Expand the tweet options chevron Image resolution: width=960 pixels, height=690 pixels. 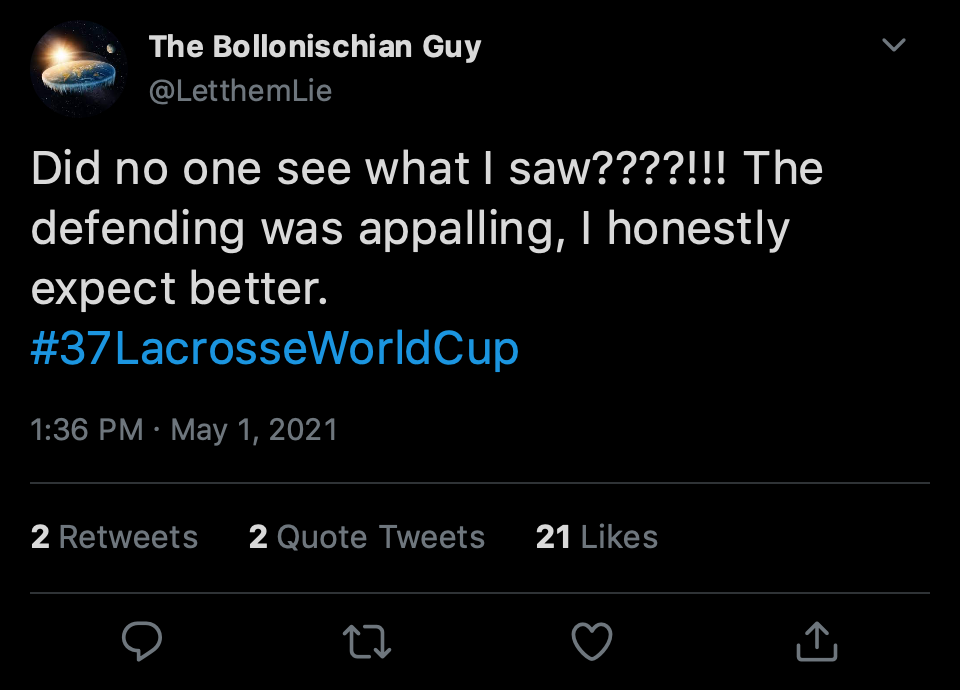tap(892, 46)
